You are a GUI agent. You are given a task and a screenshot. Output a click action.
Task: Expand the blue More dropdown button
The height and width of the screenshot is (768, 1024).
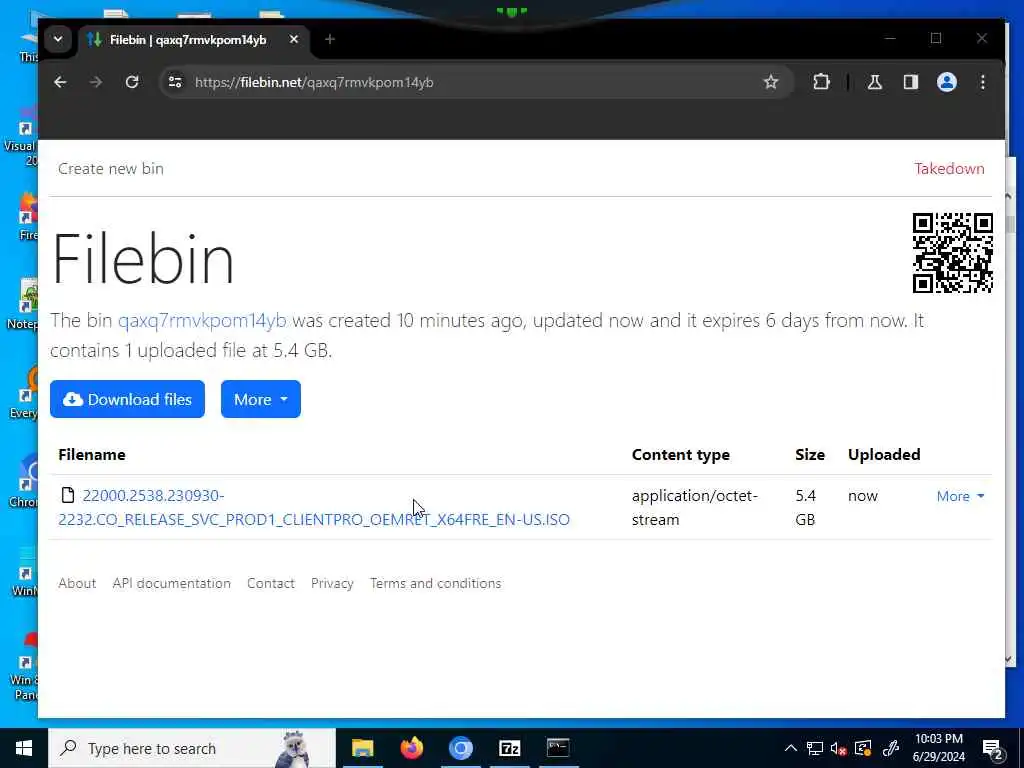(x=261, y=399)
